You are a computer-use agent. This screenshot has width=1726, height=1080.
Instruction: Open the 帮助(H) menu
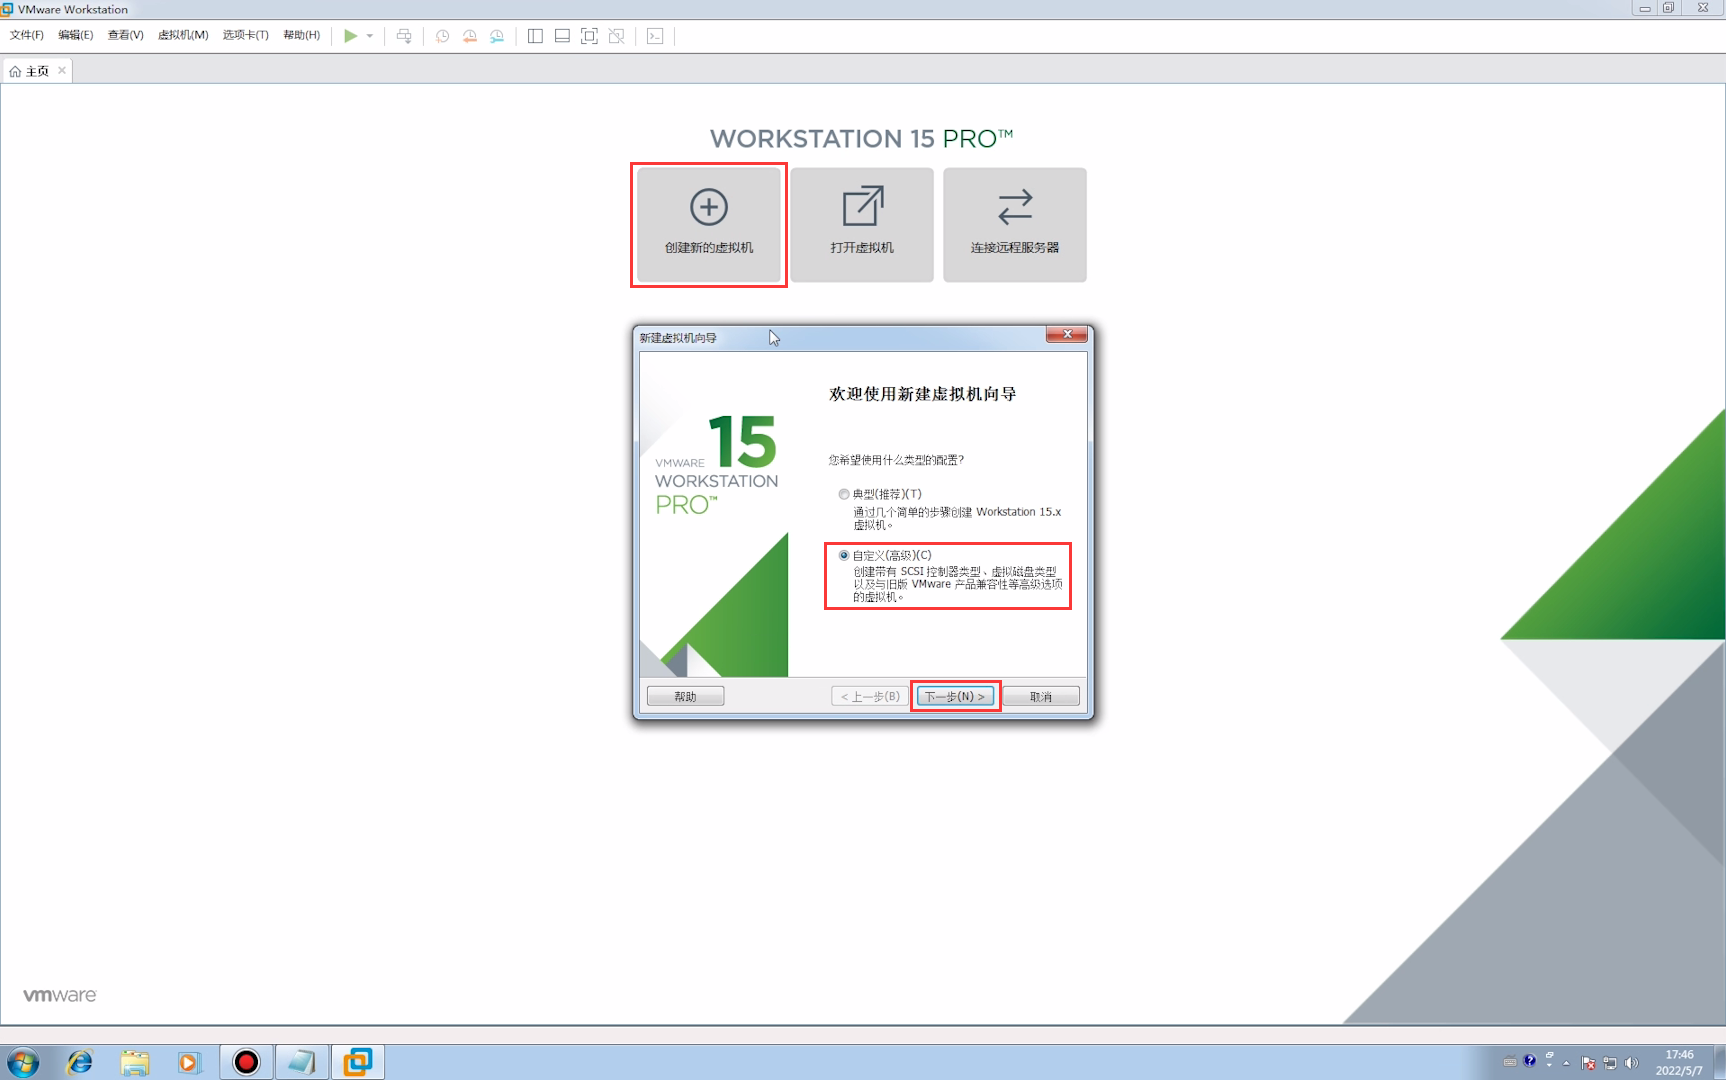[302, 35]
